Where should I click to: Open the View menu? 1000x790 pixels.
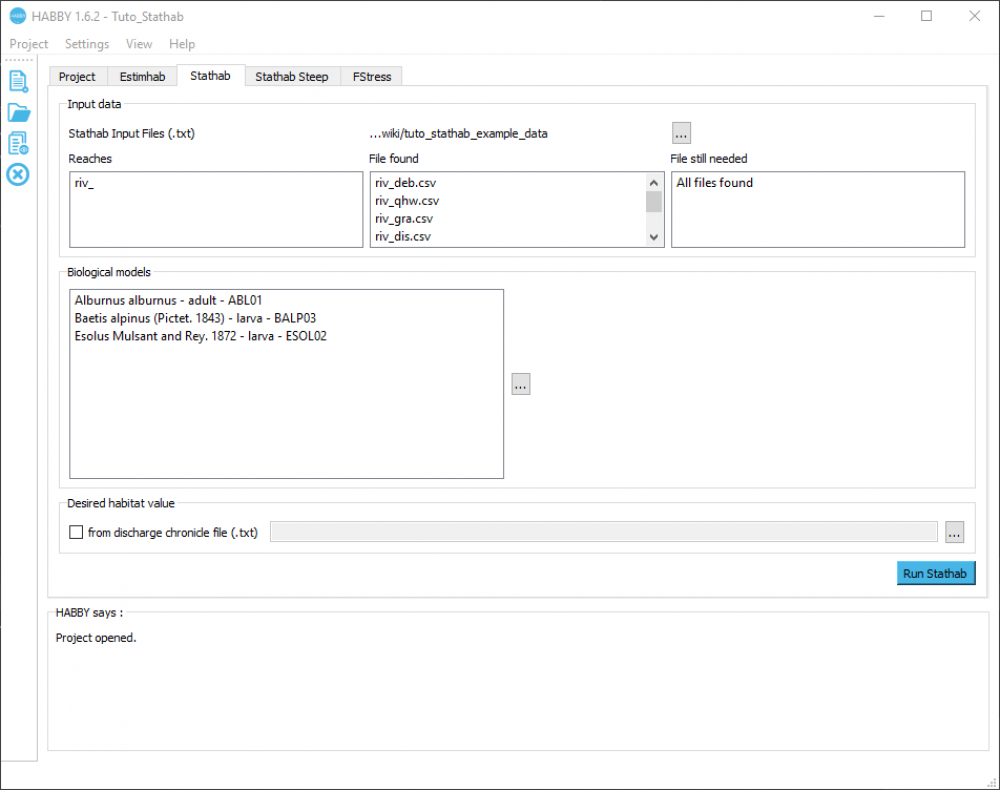tap(138, 44)
